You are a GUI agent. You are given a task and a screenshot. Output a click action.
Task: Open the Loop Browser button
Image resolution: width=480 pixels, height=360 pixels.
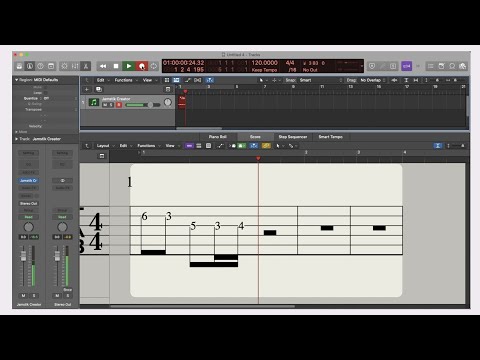[452, 66]
